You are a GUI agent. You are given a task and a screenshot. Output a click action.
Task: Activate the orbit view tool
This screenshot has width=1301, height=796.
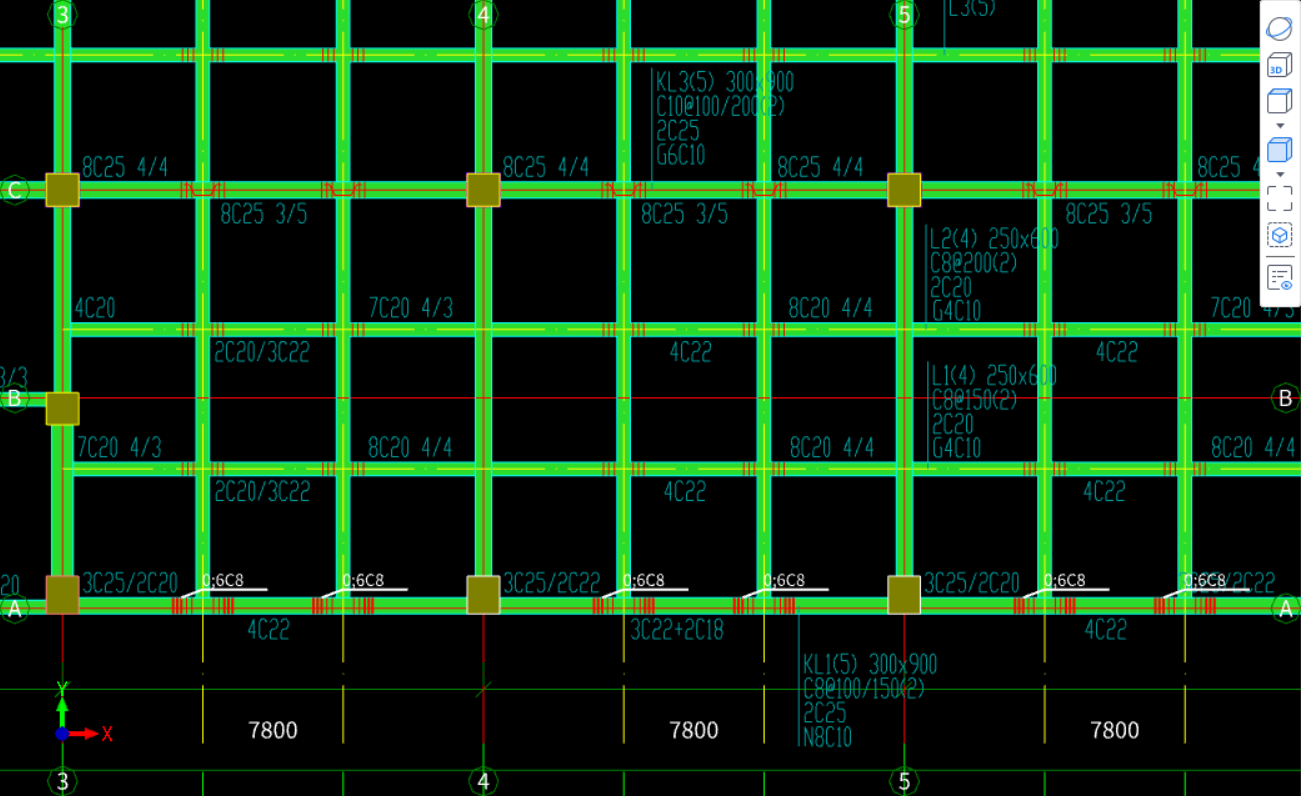[1279, 29]
